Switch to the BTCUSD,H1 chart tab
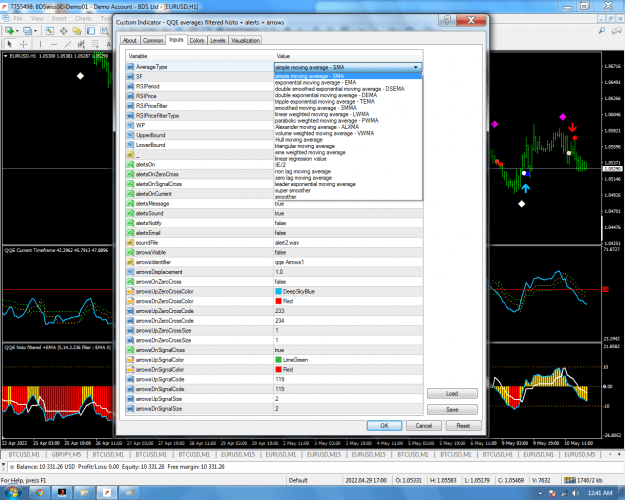Image resolution: width=625 pixels, height=500 pixels. (x=498, y=454)
